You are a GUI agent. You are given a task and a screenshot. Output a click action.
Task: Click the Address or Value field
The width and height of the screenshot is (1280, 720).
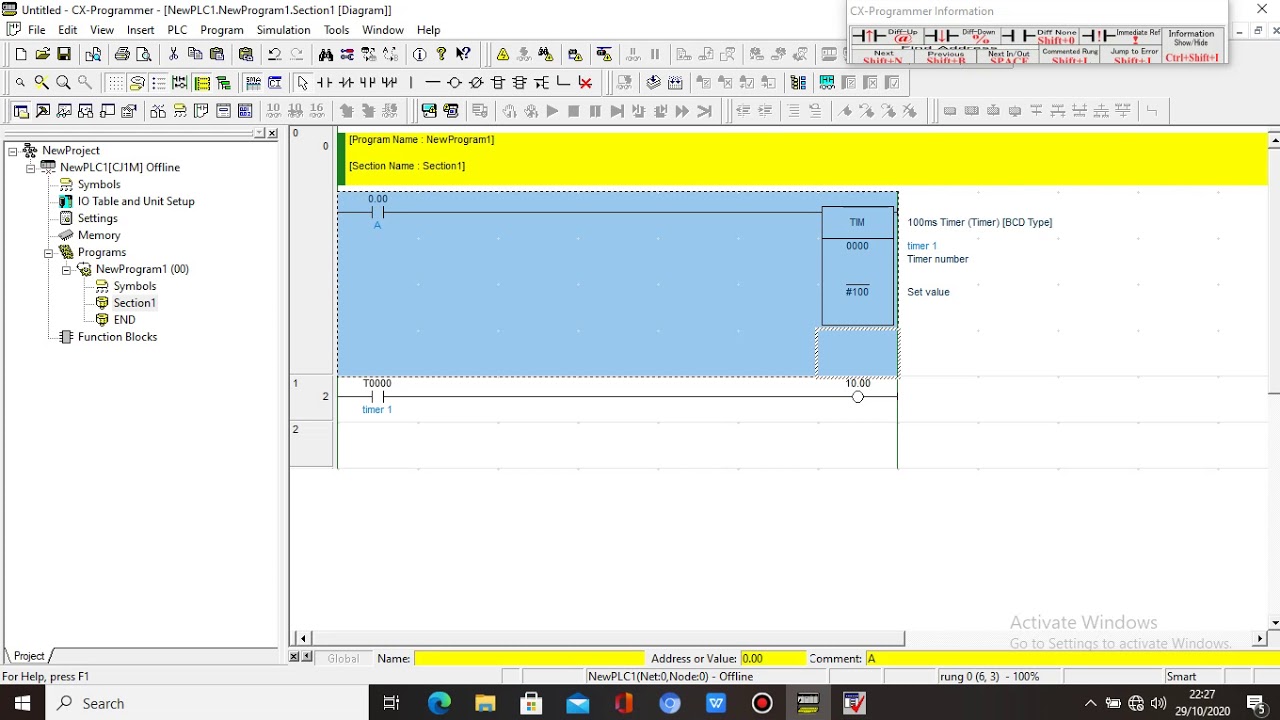[x=772, y=658]
